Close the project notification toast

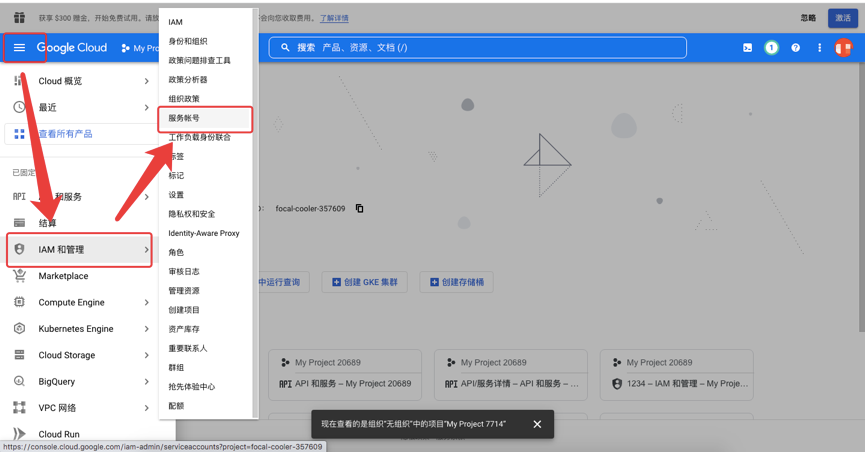537,424
